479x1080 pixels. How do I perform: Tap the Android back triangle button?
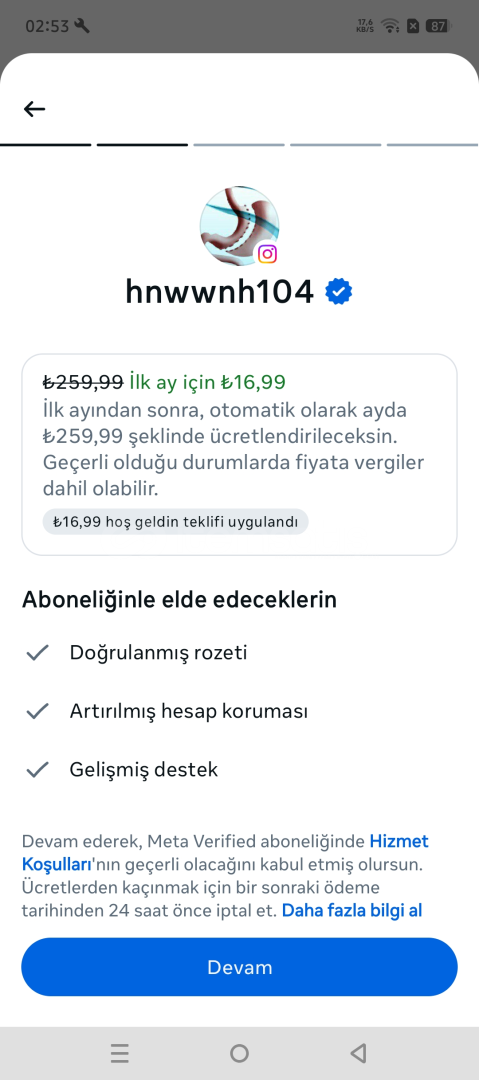358,1052
